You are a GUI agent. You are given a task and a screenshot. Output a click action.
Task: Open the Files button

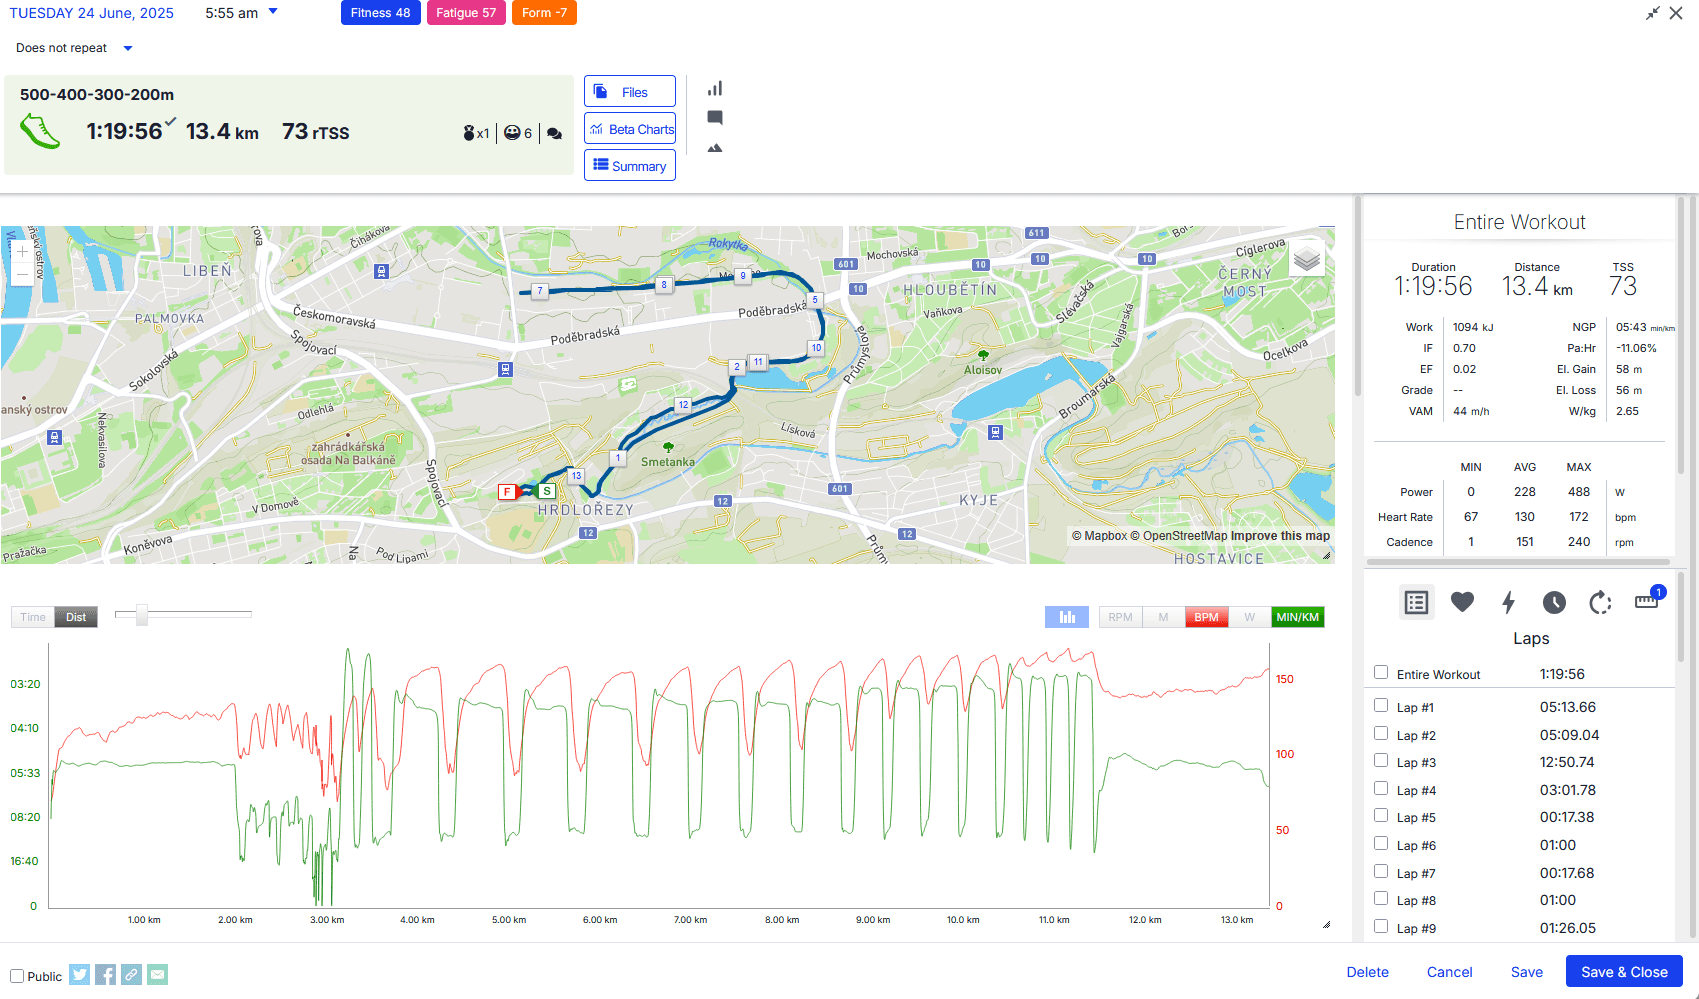630,91
